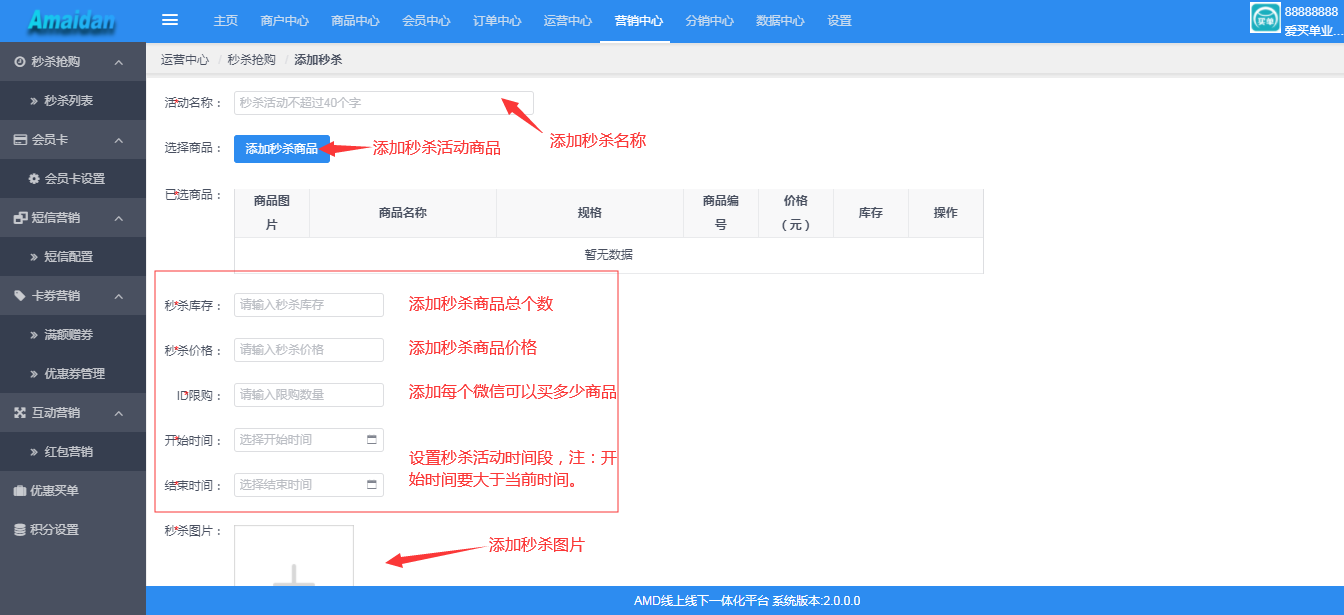Focus the 秒杀库存 input field
Viewport: 1344px width, 615px height.
(x=309, y=305)
